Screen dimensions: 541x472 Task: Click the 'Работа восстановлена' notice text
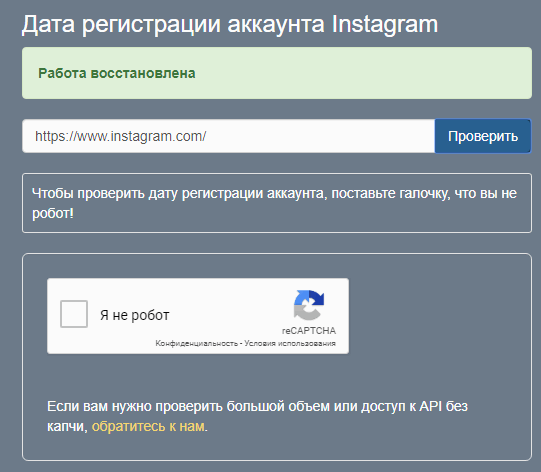(x=117, y=73)
